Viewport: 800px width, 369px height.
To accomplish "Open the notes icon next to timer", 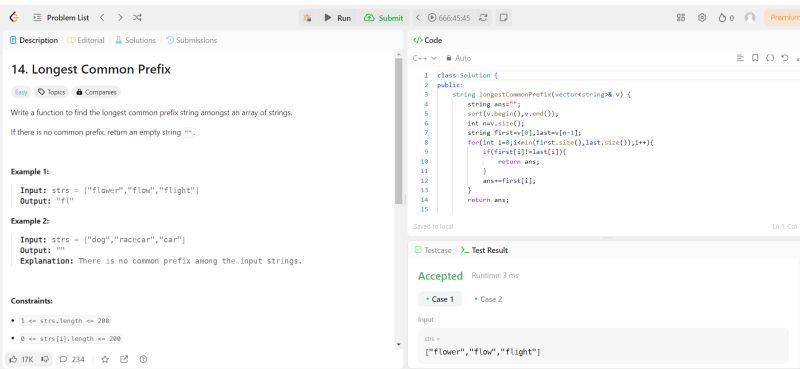I will [503, 18].
